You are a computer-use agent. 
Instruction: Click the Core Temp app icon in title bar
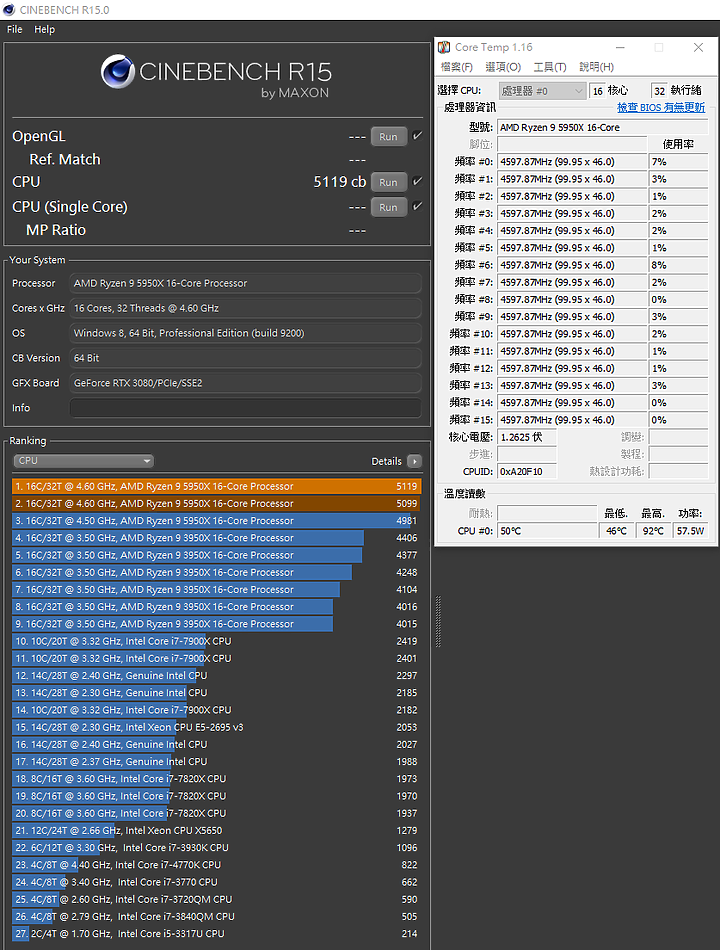pos(444,47)
